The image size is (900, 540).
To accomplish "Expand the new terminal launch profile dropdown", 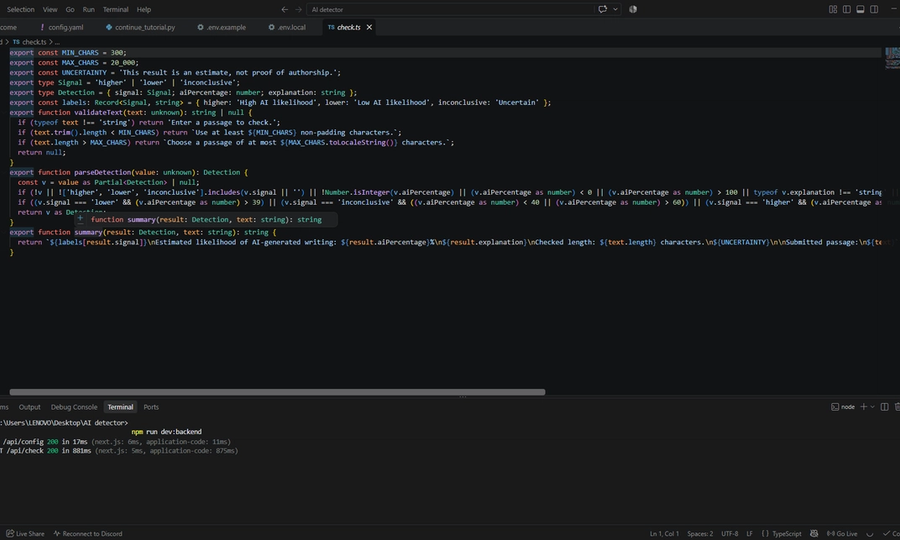I will [872, 407].
